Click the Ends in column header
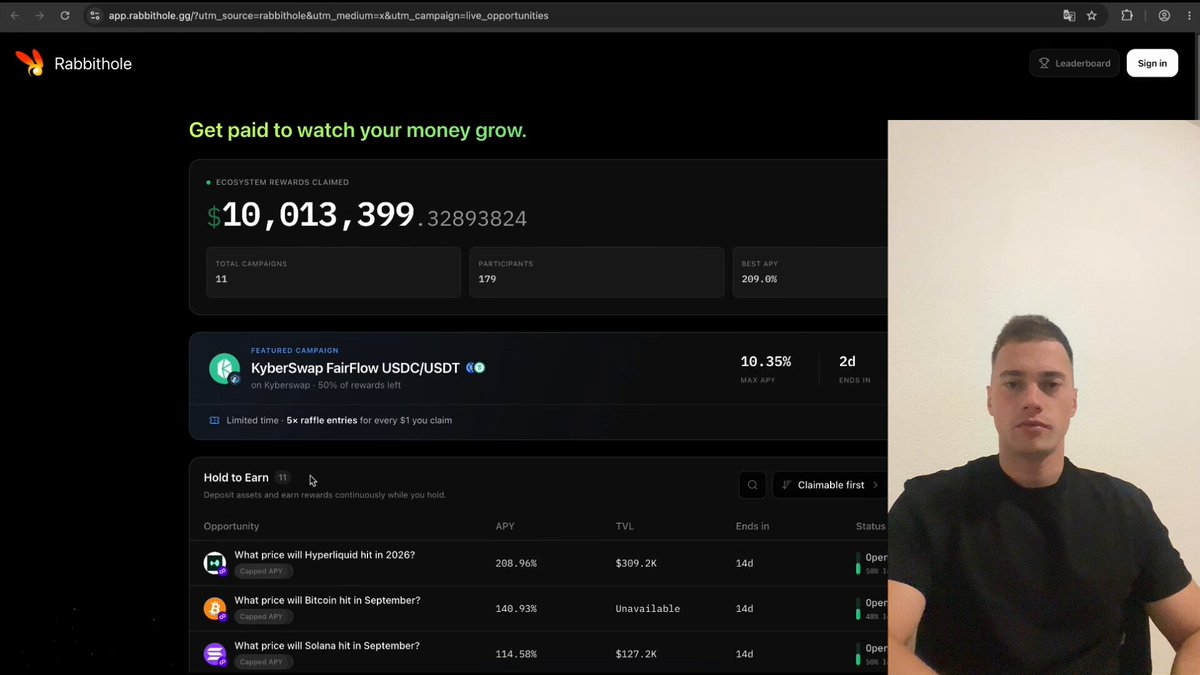This screenshot has width=1200, height=675. [752, 526]
